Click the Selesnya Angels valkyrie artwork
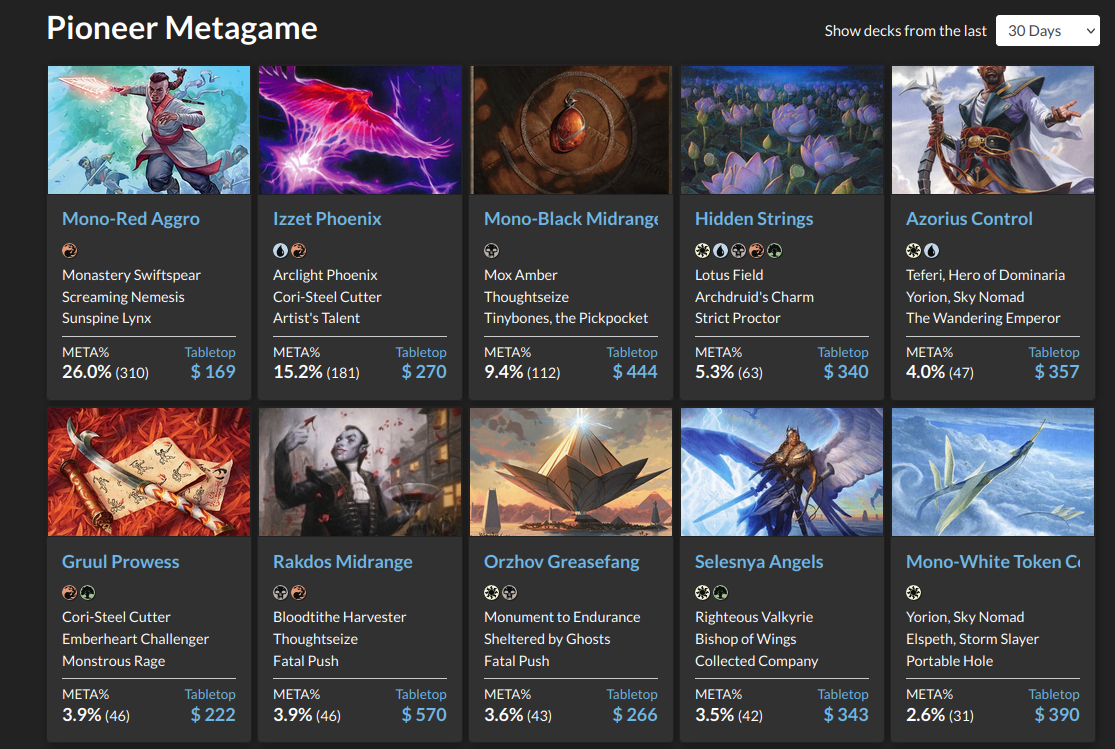Image resolution: width=1115 pixels, height=749 pixels. [x=782, y=472]
